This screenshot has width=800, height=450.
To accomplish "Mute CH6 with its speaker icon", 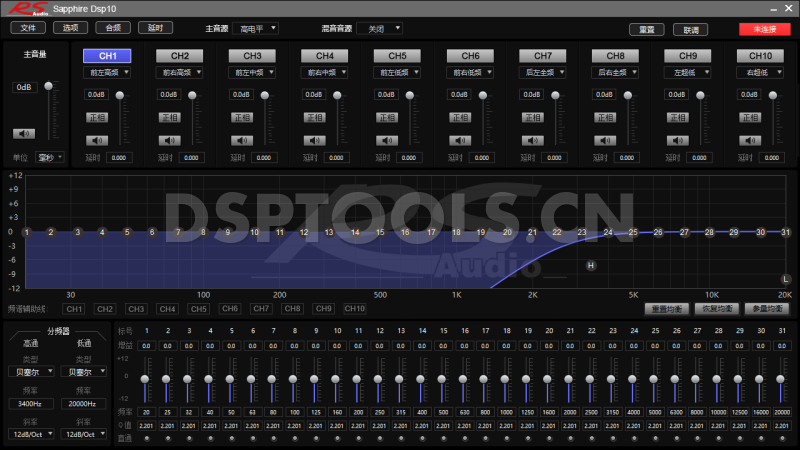I will 460,140.
